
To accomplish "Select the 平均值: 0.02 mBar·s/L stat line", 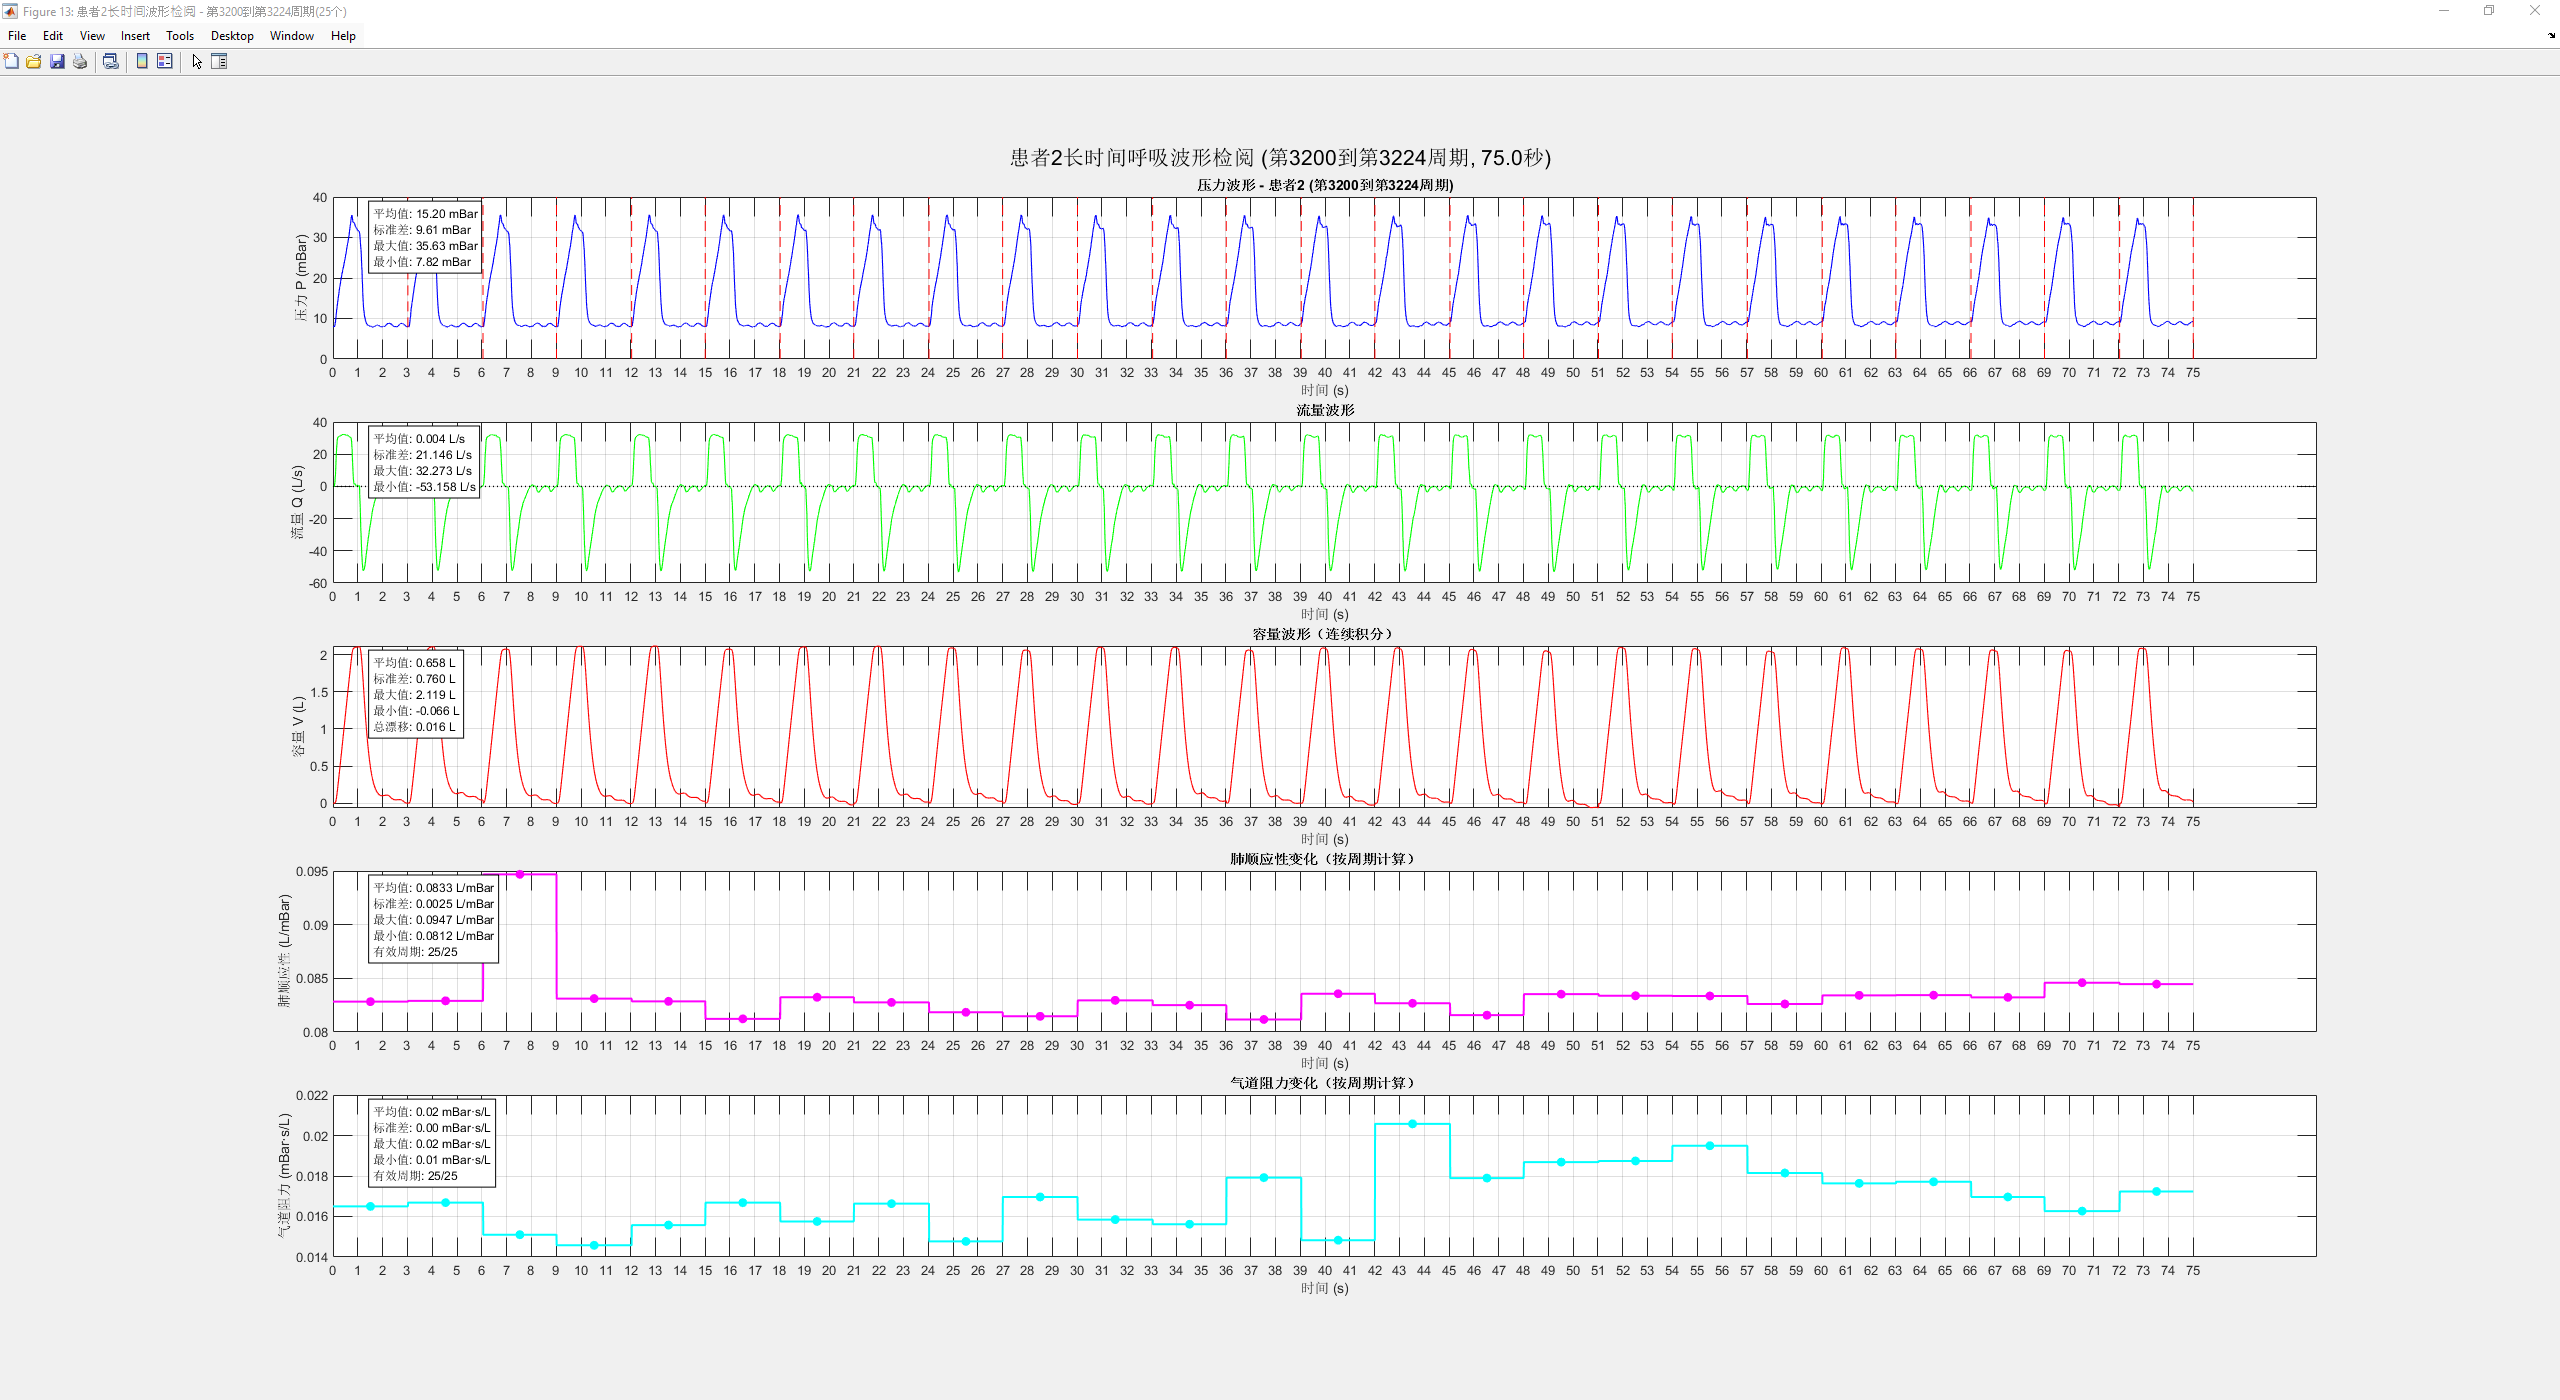I will tap(432, 1112).
